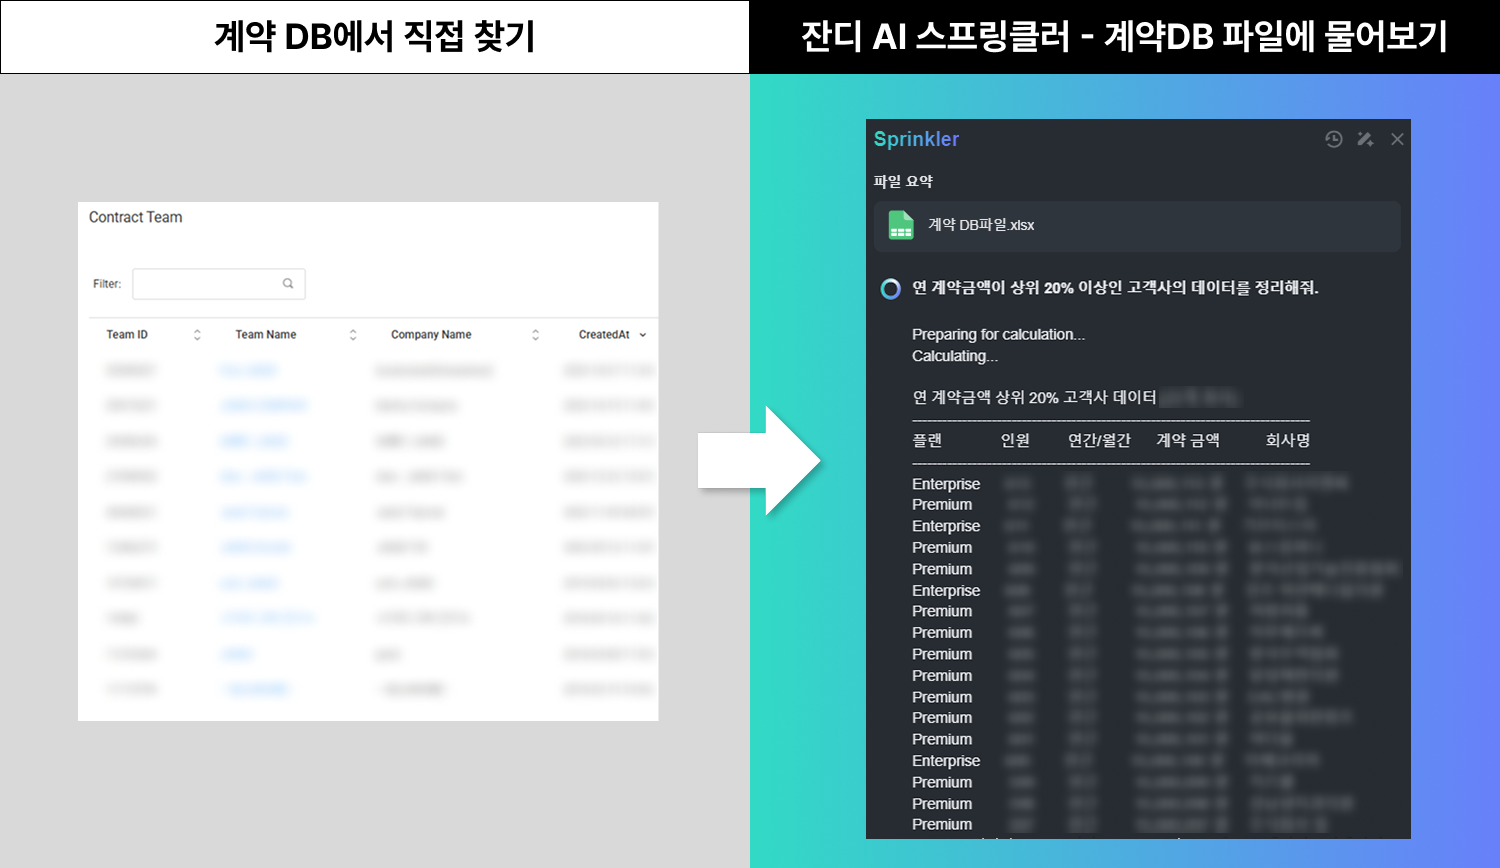Open the 계약 DB파일.xlsx file name

click(x=981, y=225)
